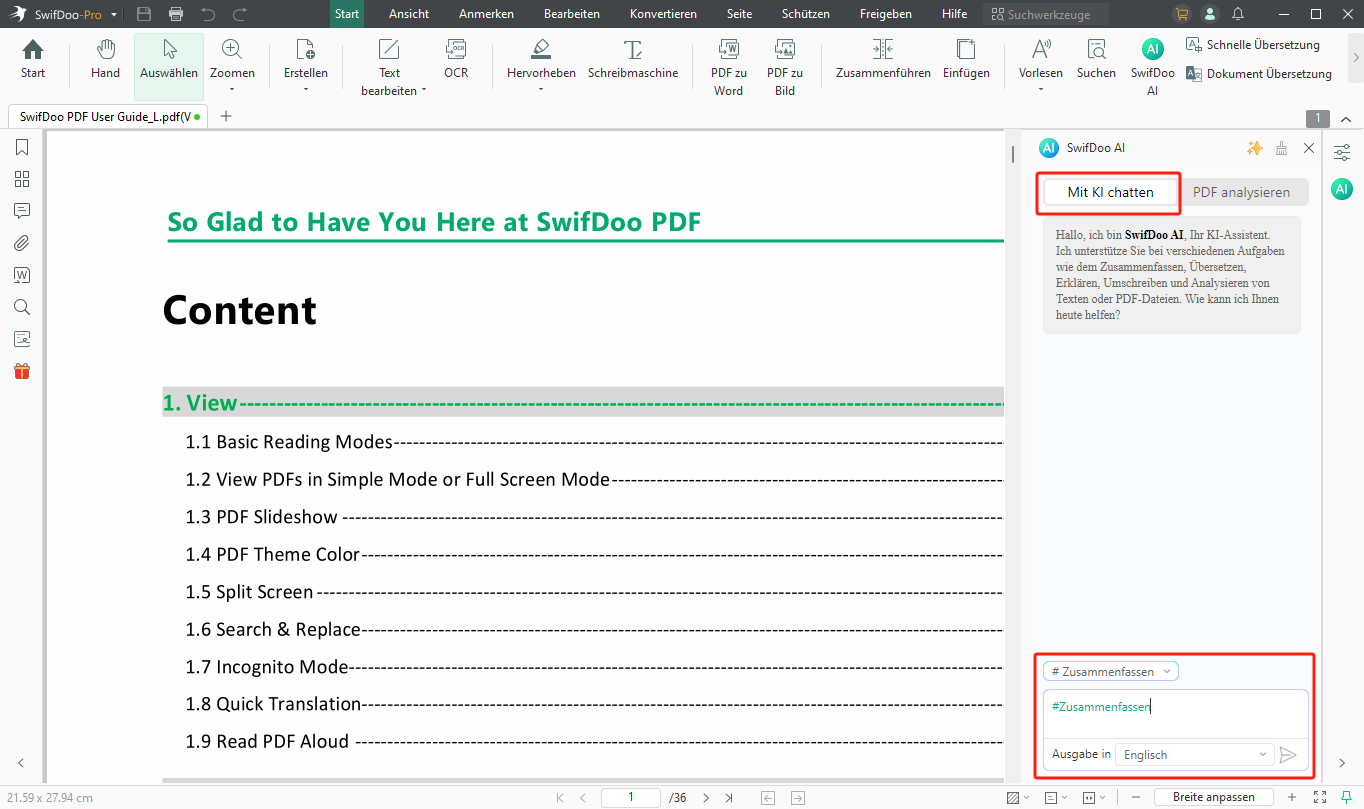The width and height of the screenshot is (1364, 809).
Task: Toggle full screen mode in status bar
Action: 1320,797
